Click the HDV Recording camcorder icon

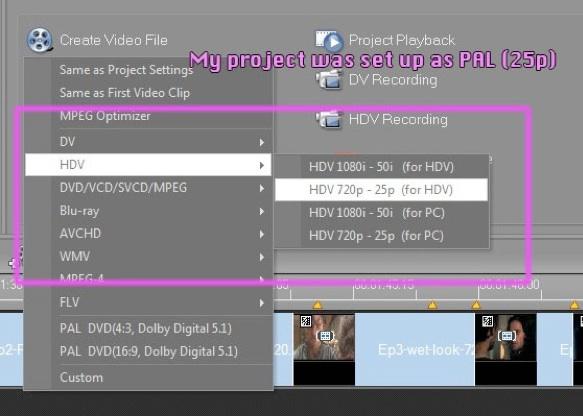click(329, 119)
